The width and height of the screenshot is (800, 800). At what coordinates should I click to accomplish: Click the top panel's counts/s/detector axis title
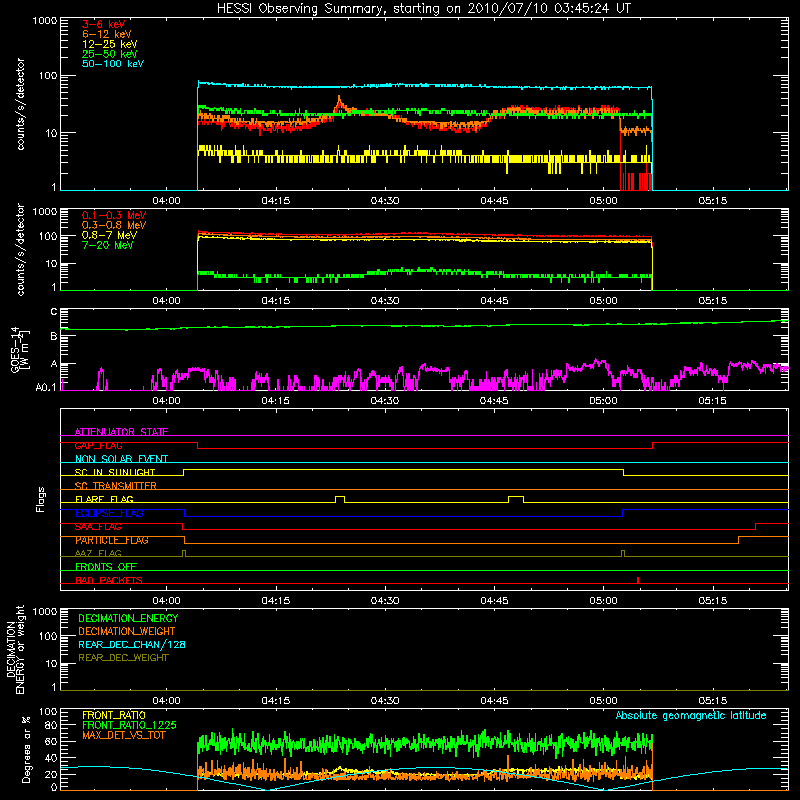(20, 104)
